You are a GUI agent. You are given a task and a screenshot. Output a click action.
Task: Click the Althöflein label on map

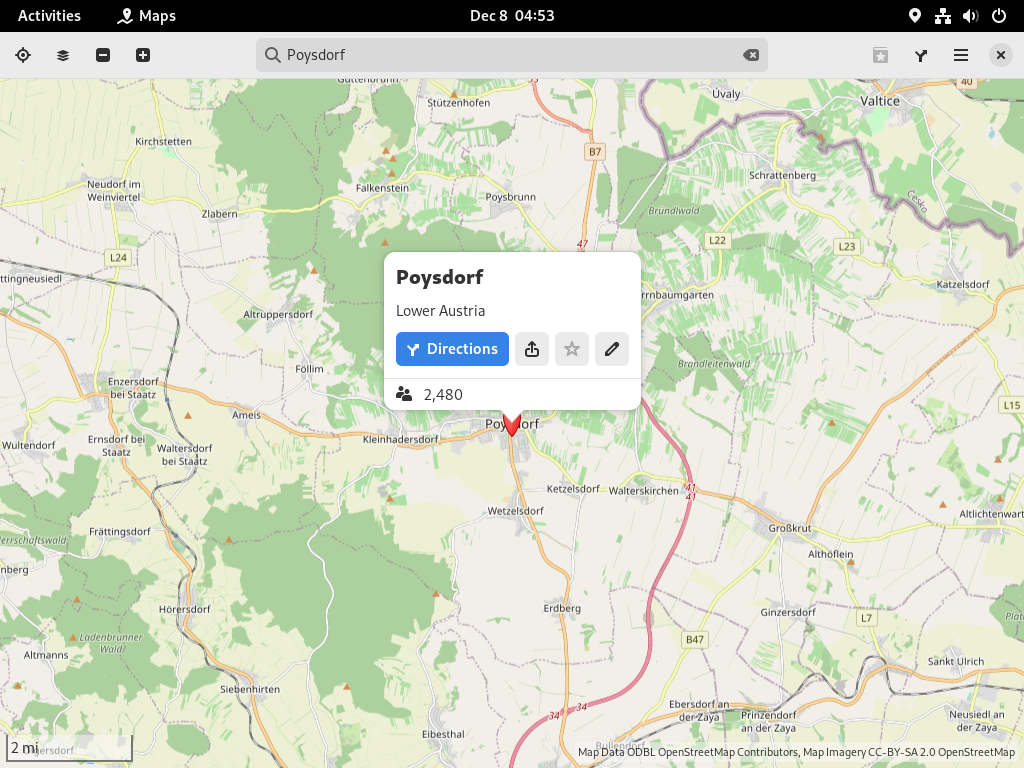pos(831,554)
